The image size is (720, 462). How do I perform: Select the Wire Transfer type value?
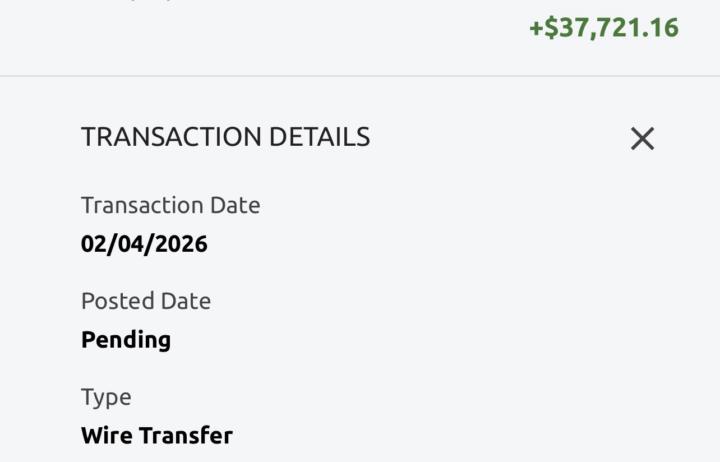(x=157, y=436)
